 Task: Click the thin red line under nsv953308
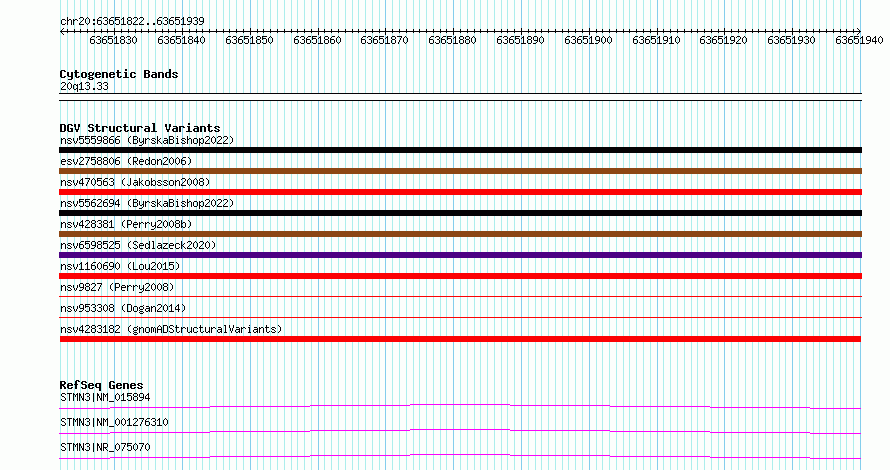pos(460,317)
